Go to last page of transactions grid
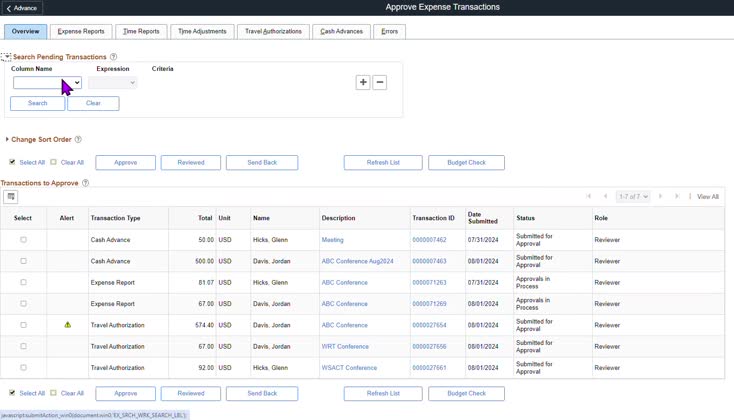 tap(677, 196)
